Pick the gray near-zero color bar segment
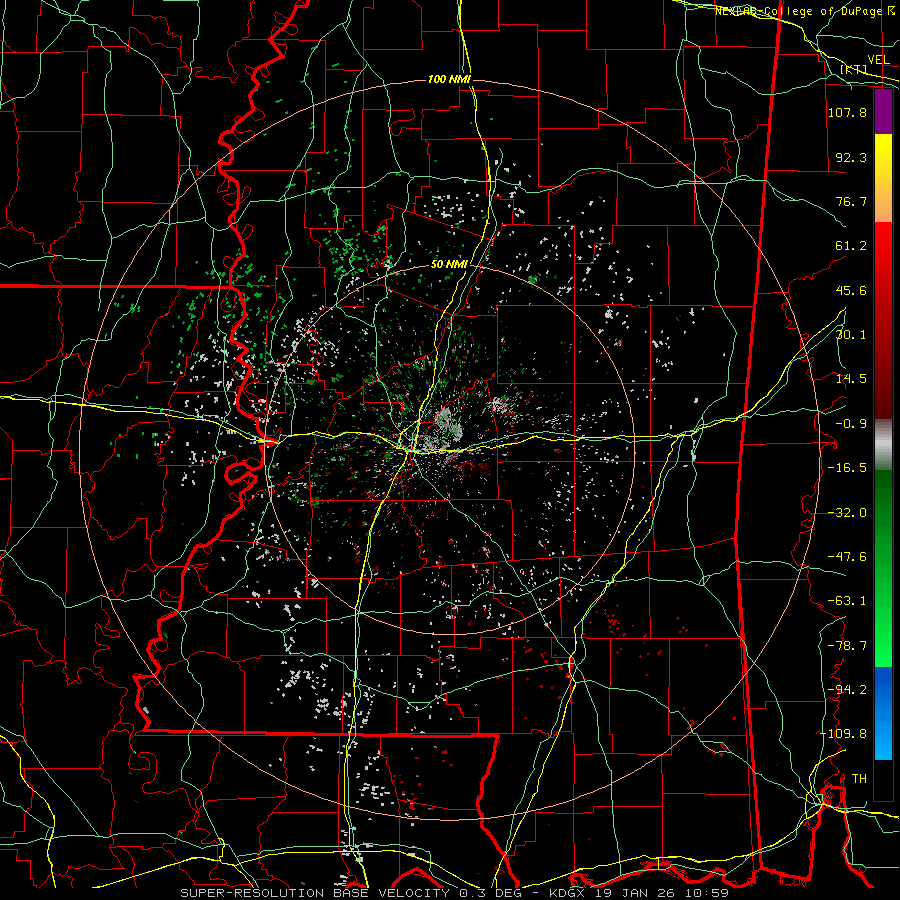 [x=883, y=445]
